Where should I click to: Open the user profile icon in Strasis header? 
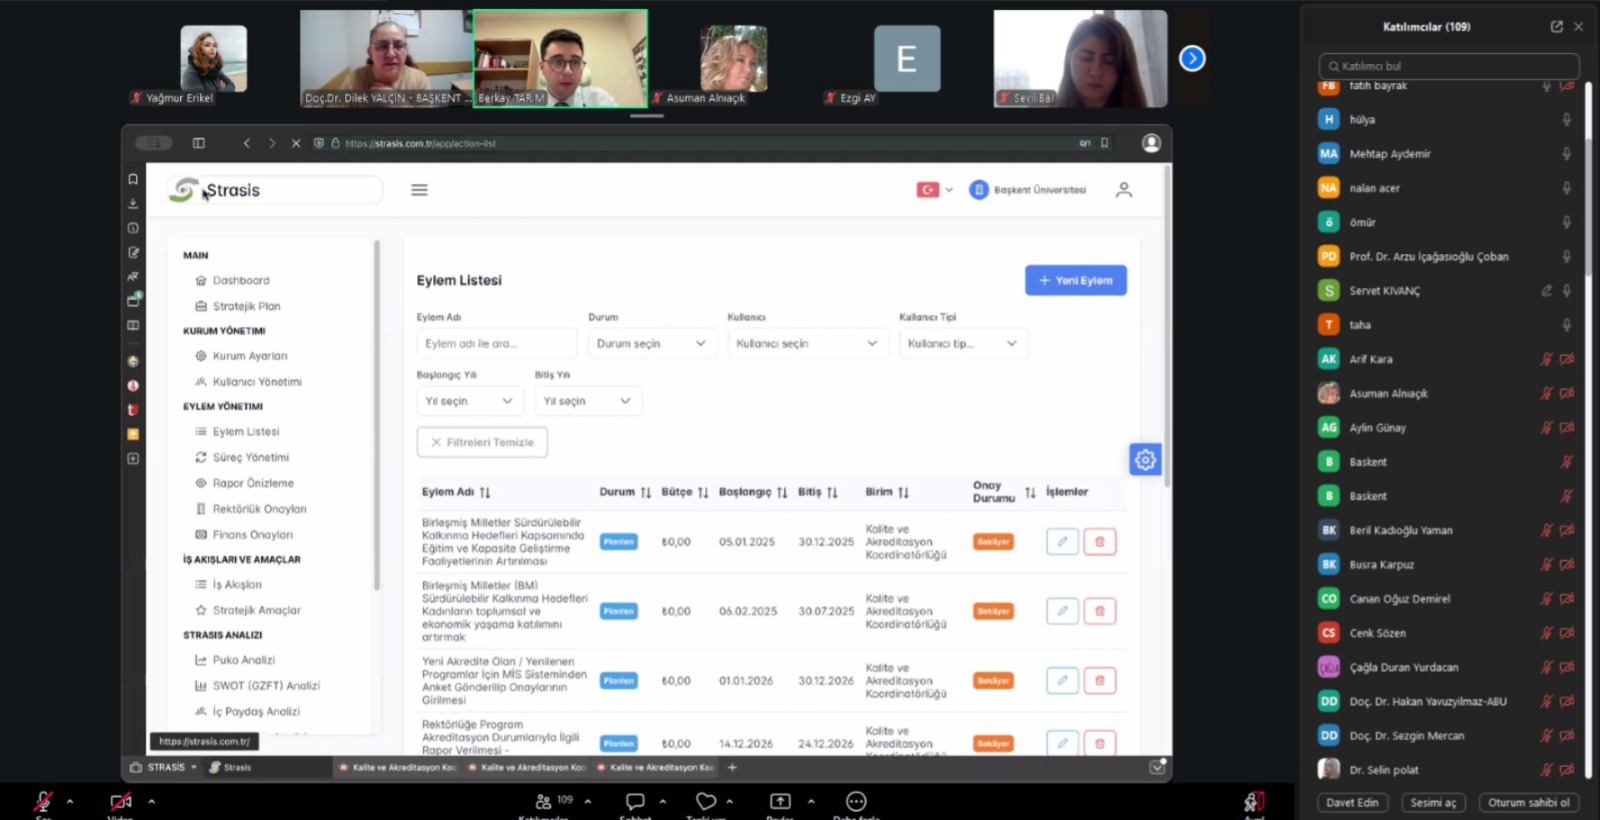coord(1124,190)
